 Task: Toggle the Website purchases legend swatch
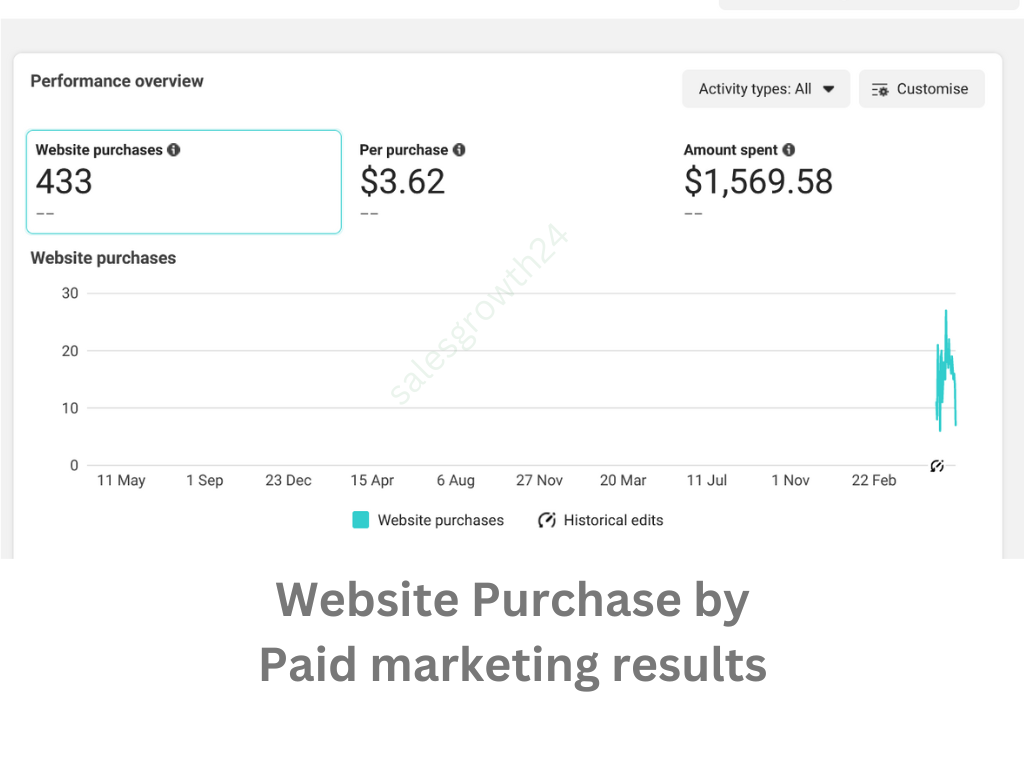360,520
